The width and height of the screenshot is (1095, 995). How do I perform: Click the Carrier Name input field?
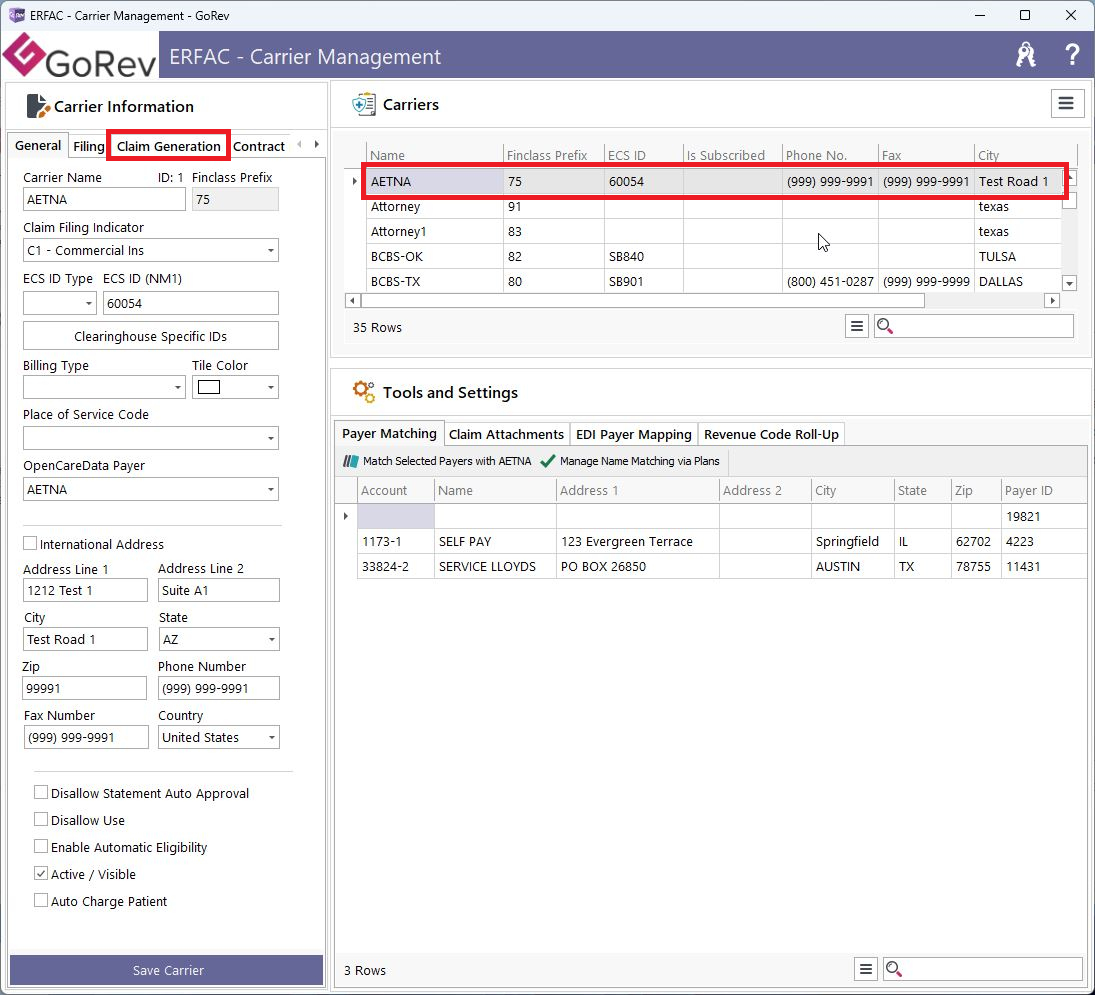(104, 200)
